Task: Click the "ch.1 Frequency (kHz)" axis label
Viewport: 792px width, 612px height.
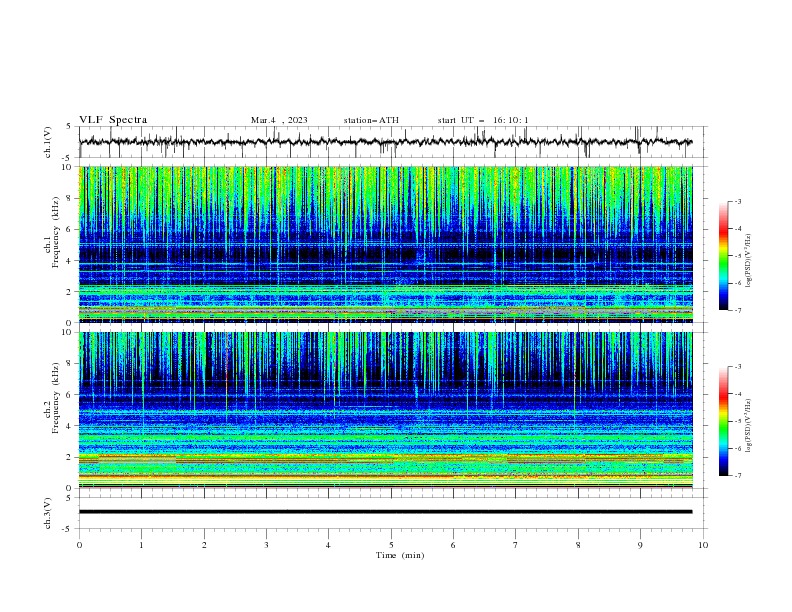Action: click(52, 233)
